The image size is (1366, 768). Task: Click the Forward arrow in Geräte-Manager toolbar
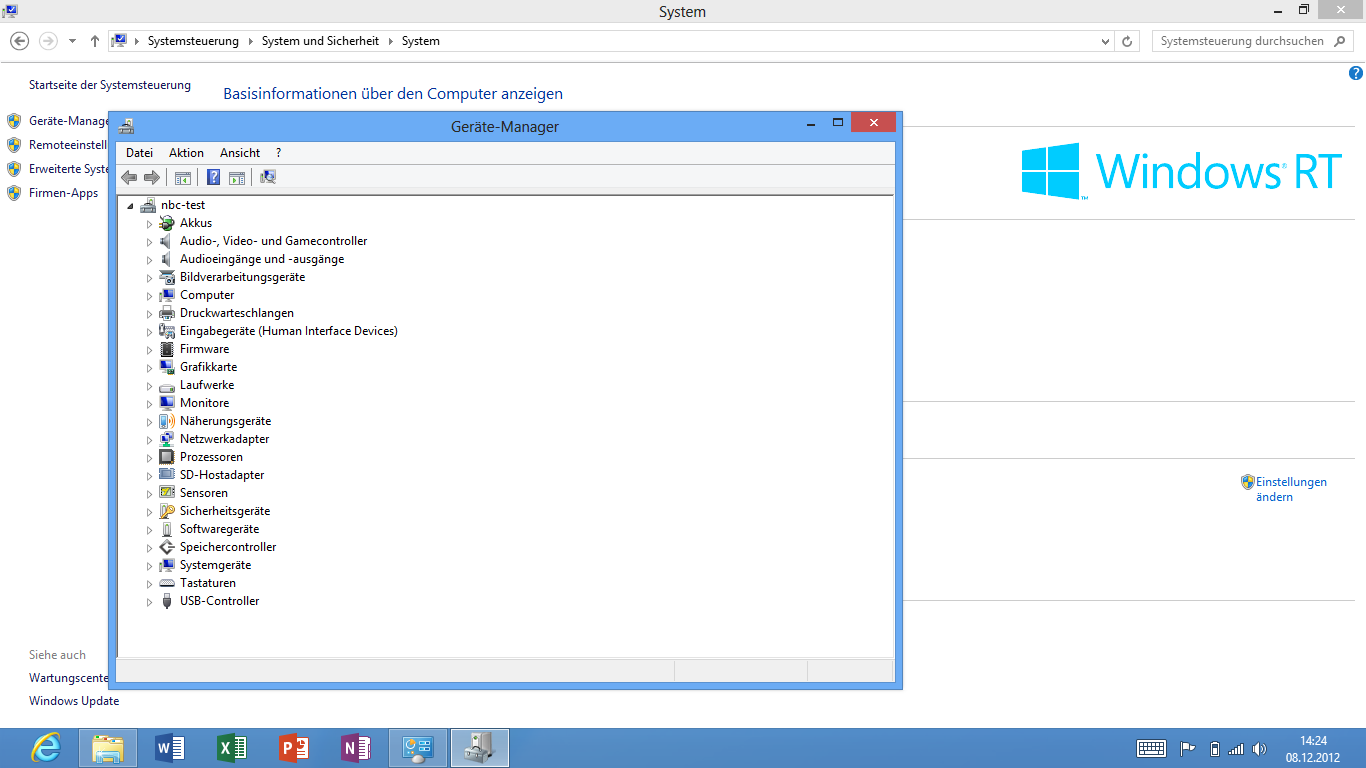pos(152,177)
